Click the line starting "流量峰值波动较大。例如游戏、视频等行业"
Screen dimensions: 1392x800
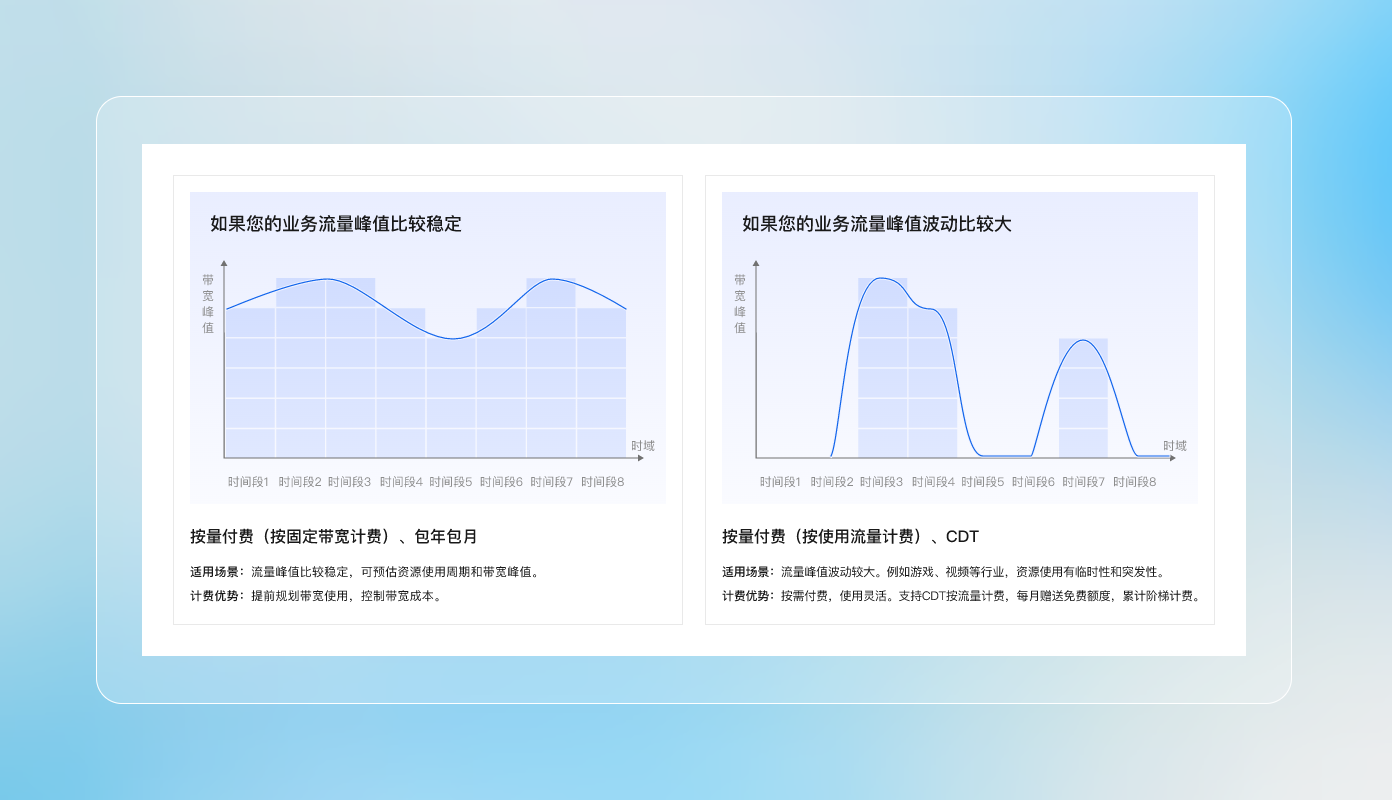973,572
